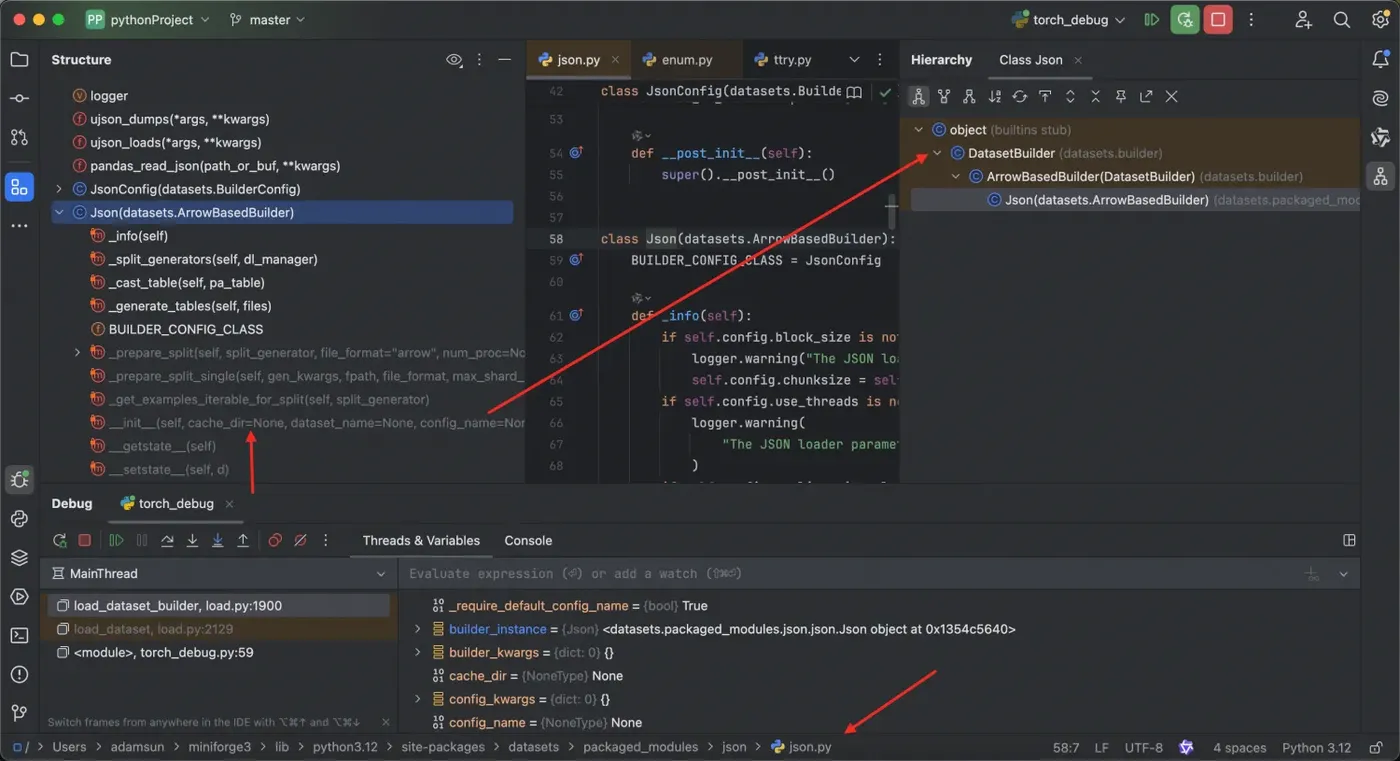Switch to the subtypes hierarchy view
The image size is (1400, 761).
tap(969, 96)
